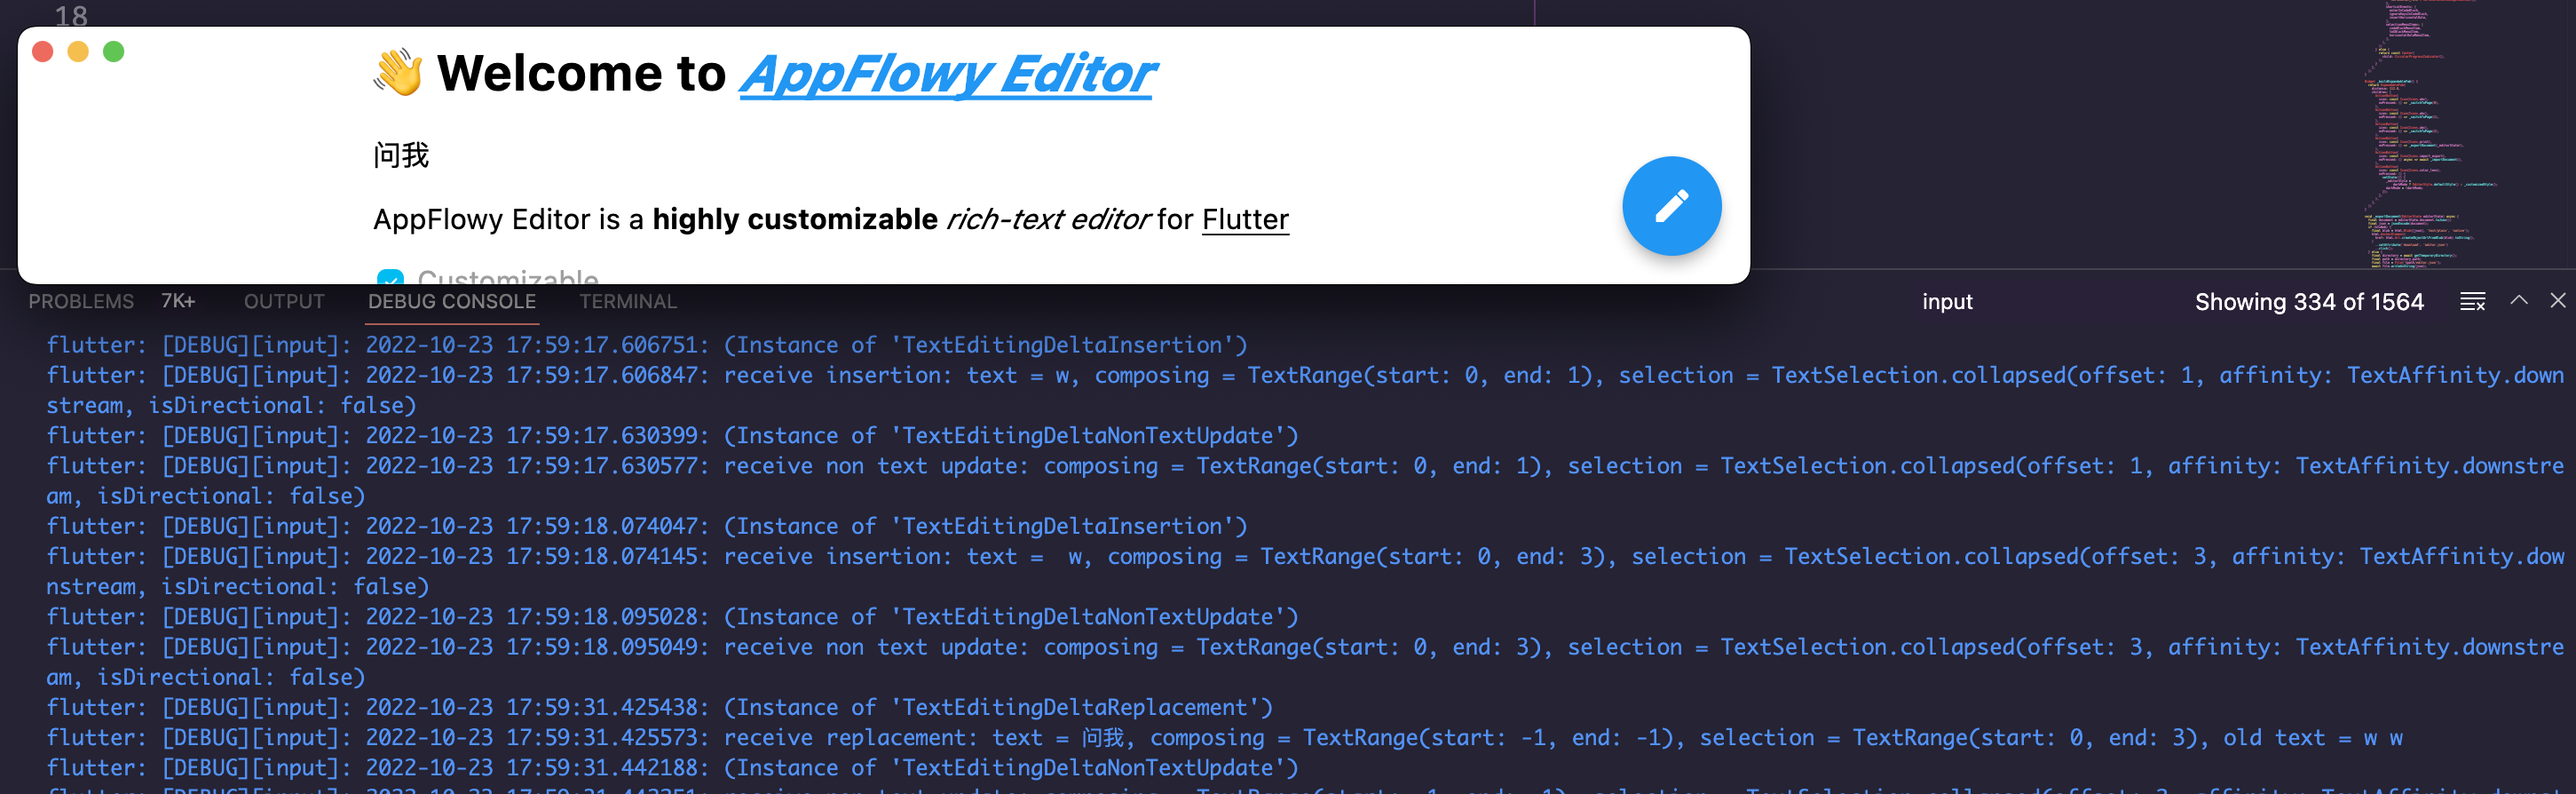
Task: Place cursor in the 问我 text line
Action: pos(400,155)
